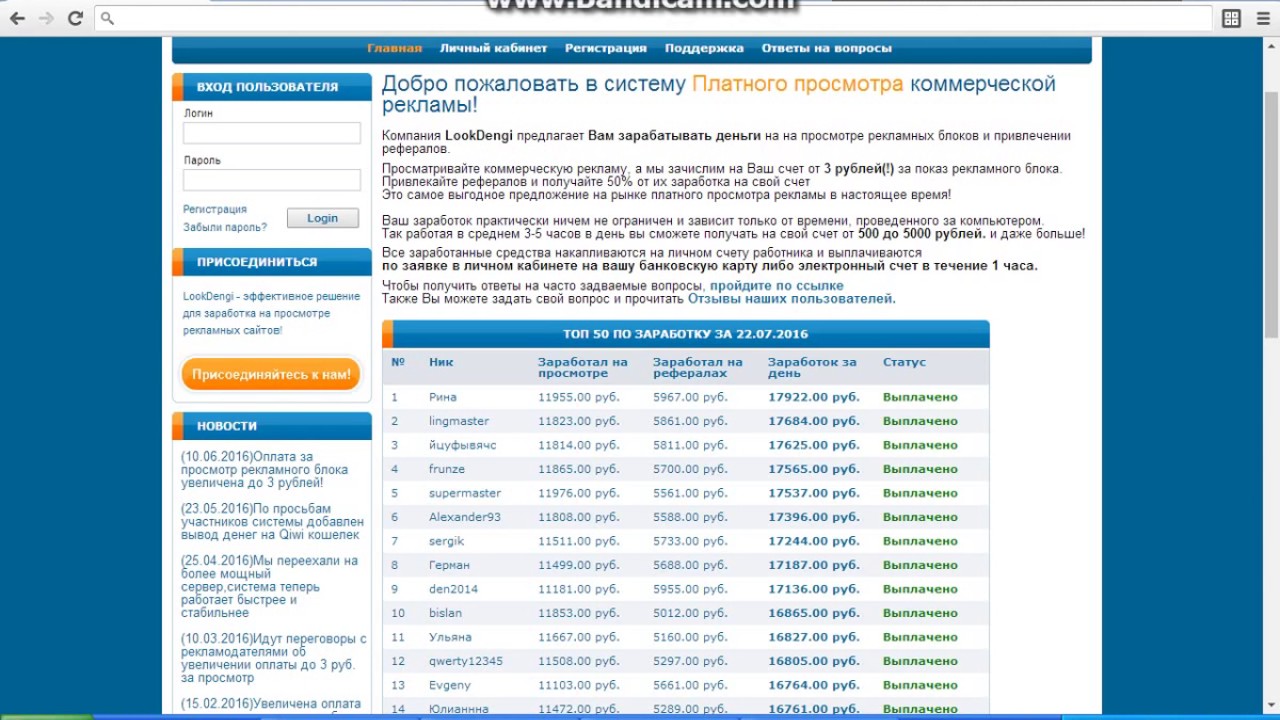Reload the page with the refresh icon
The height and width of the screenshot is (720, 1280).
click(75, 18)
